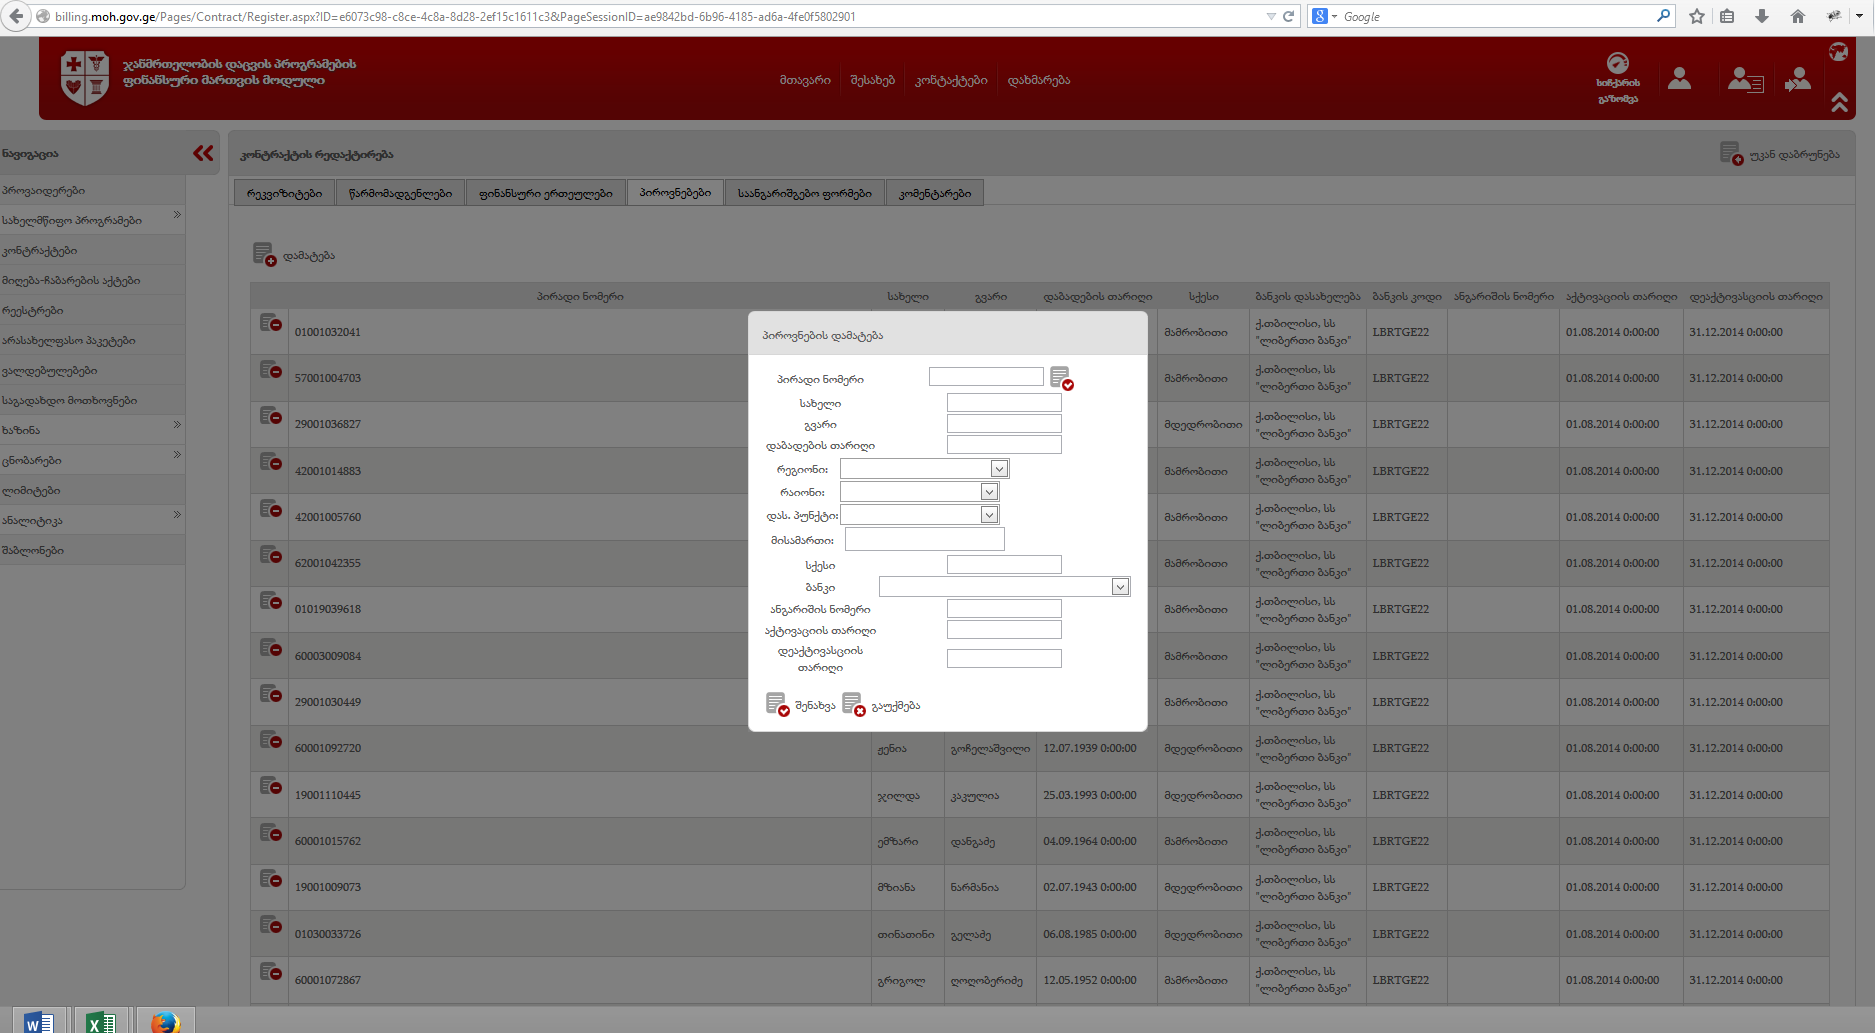
Task: Open the single user profile icon in header
Action: [x=1679, y=79]
